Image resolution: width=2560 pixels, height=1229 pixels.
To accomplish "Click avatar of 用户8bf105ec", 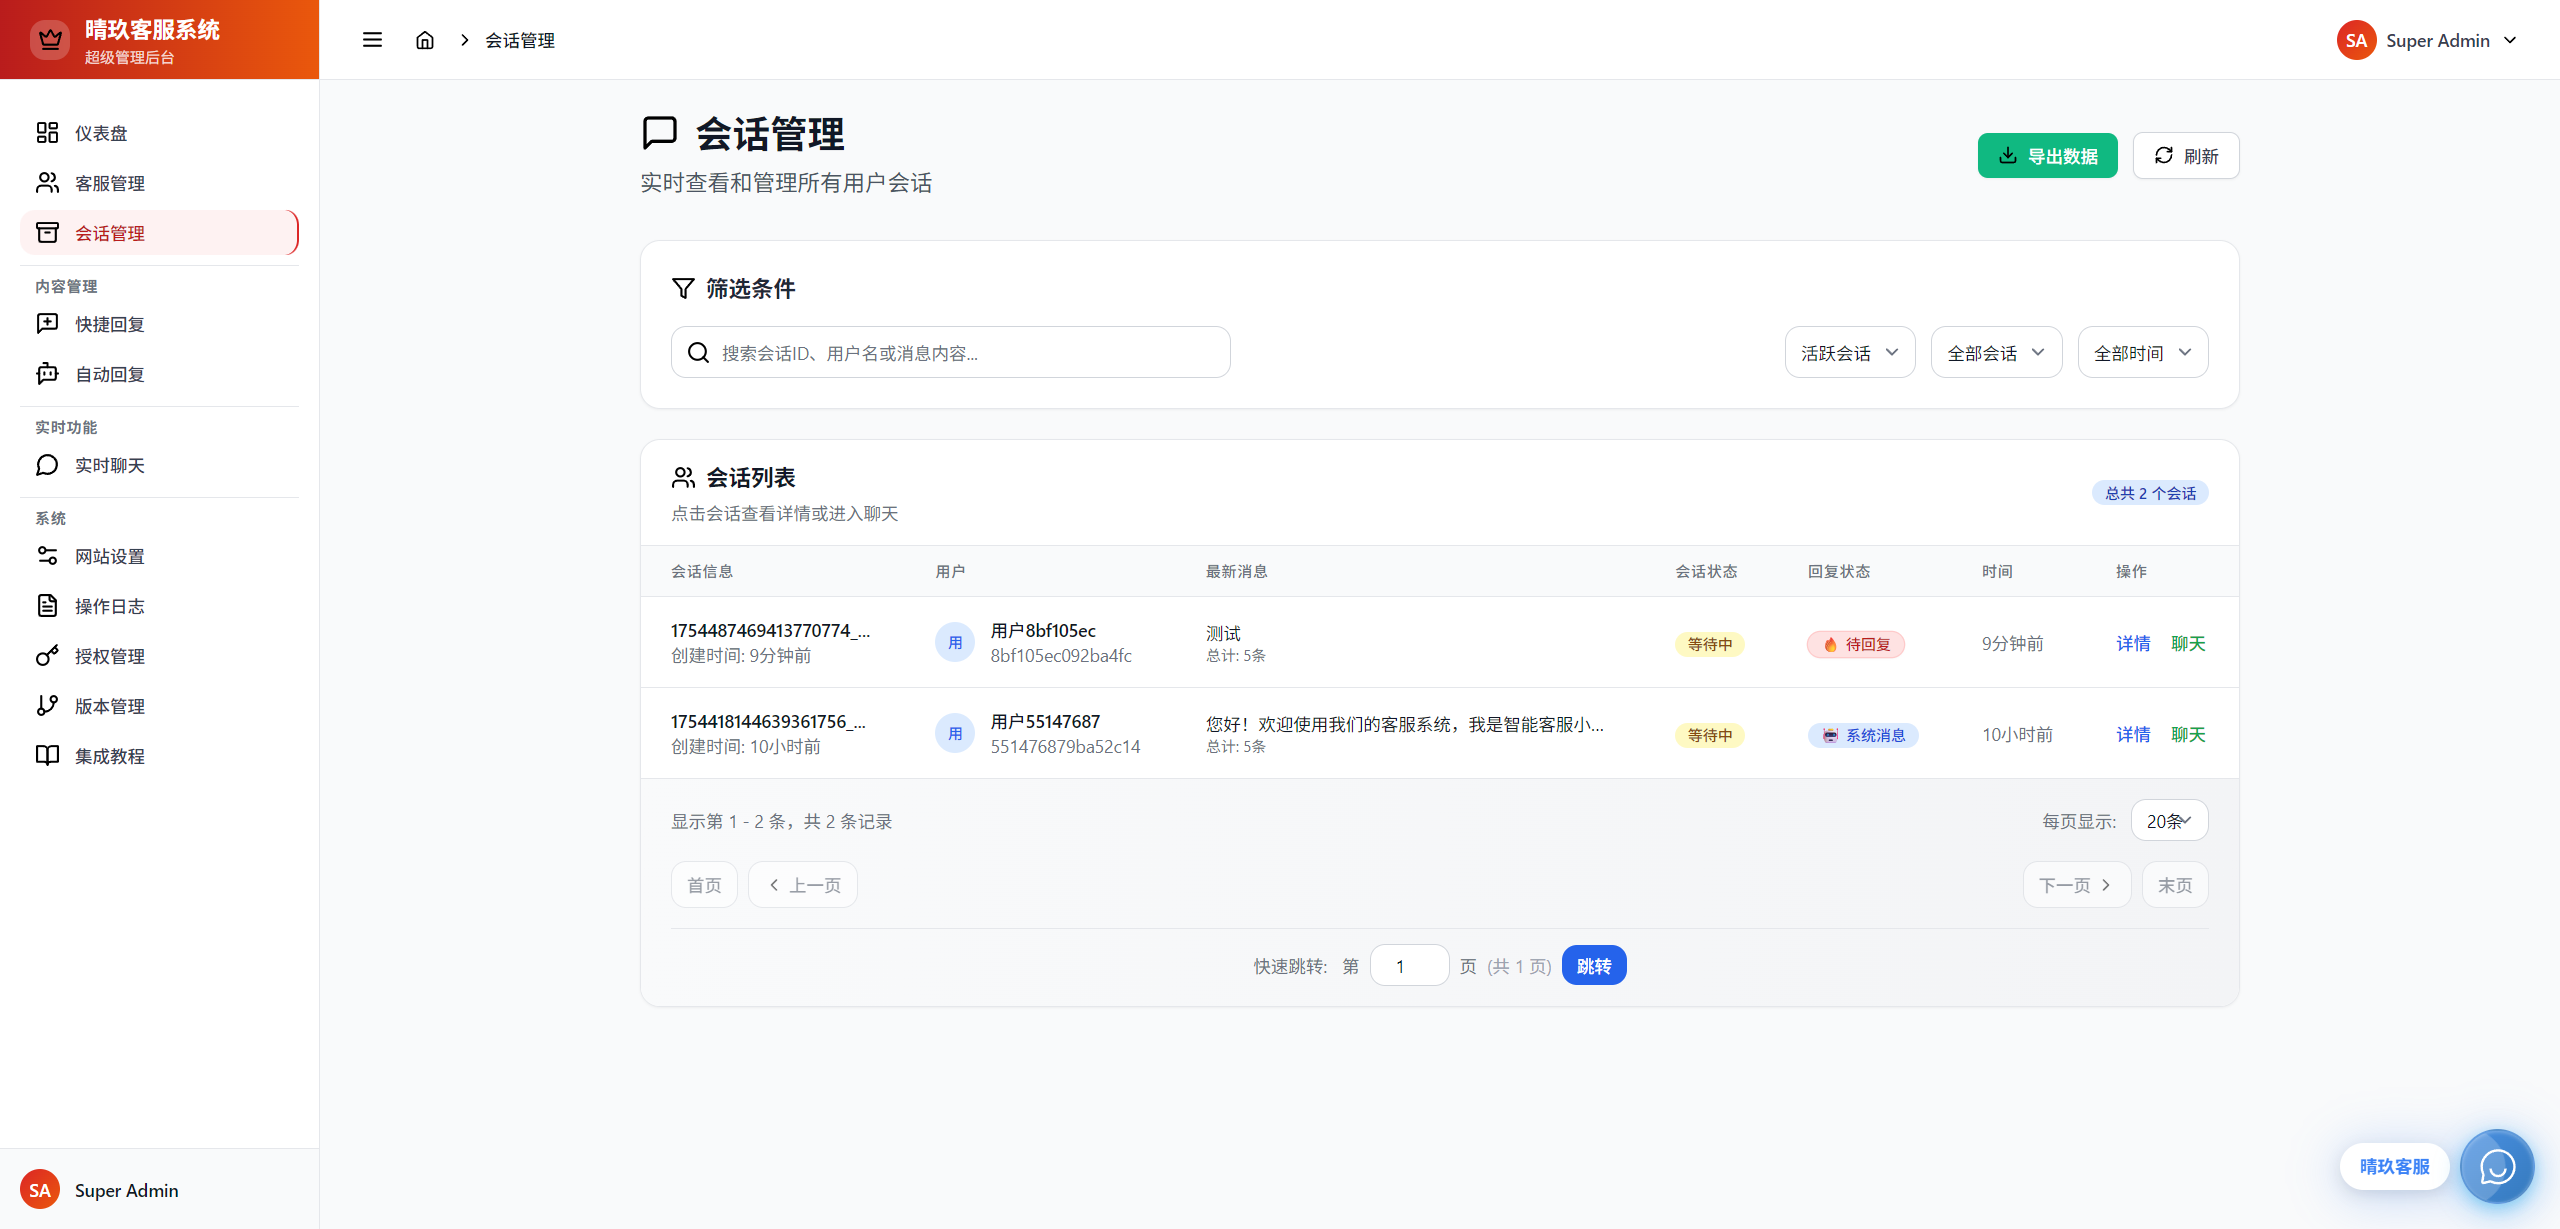I will (954, 643).
